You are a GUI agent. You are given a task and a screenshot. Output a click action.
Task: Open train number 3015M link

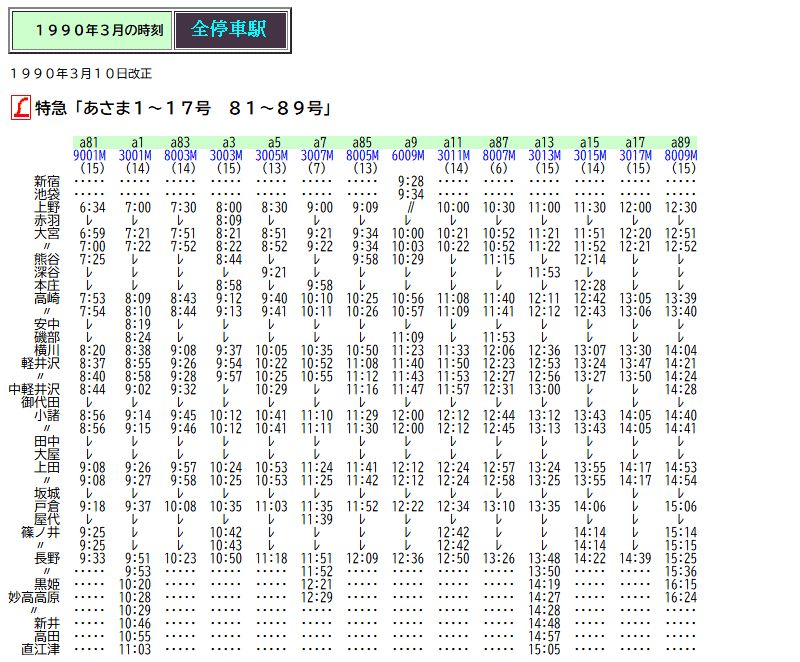tap(590, 156)
